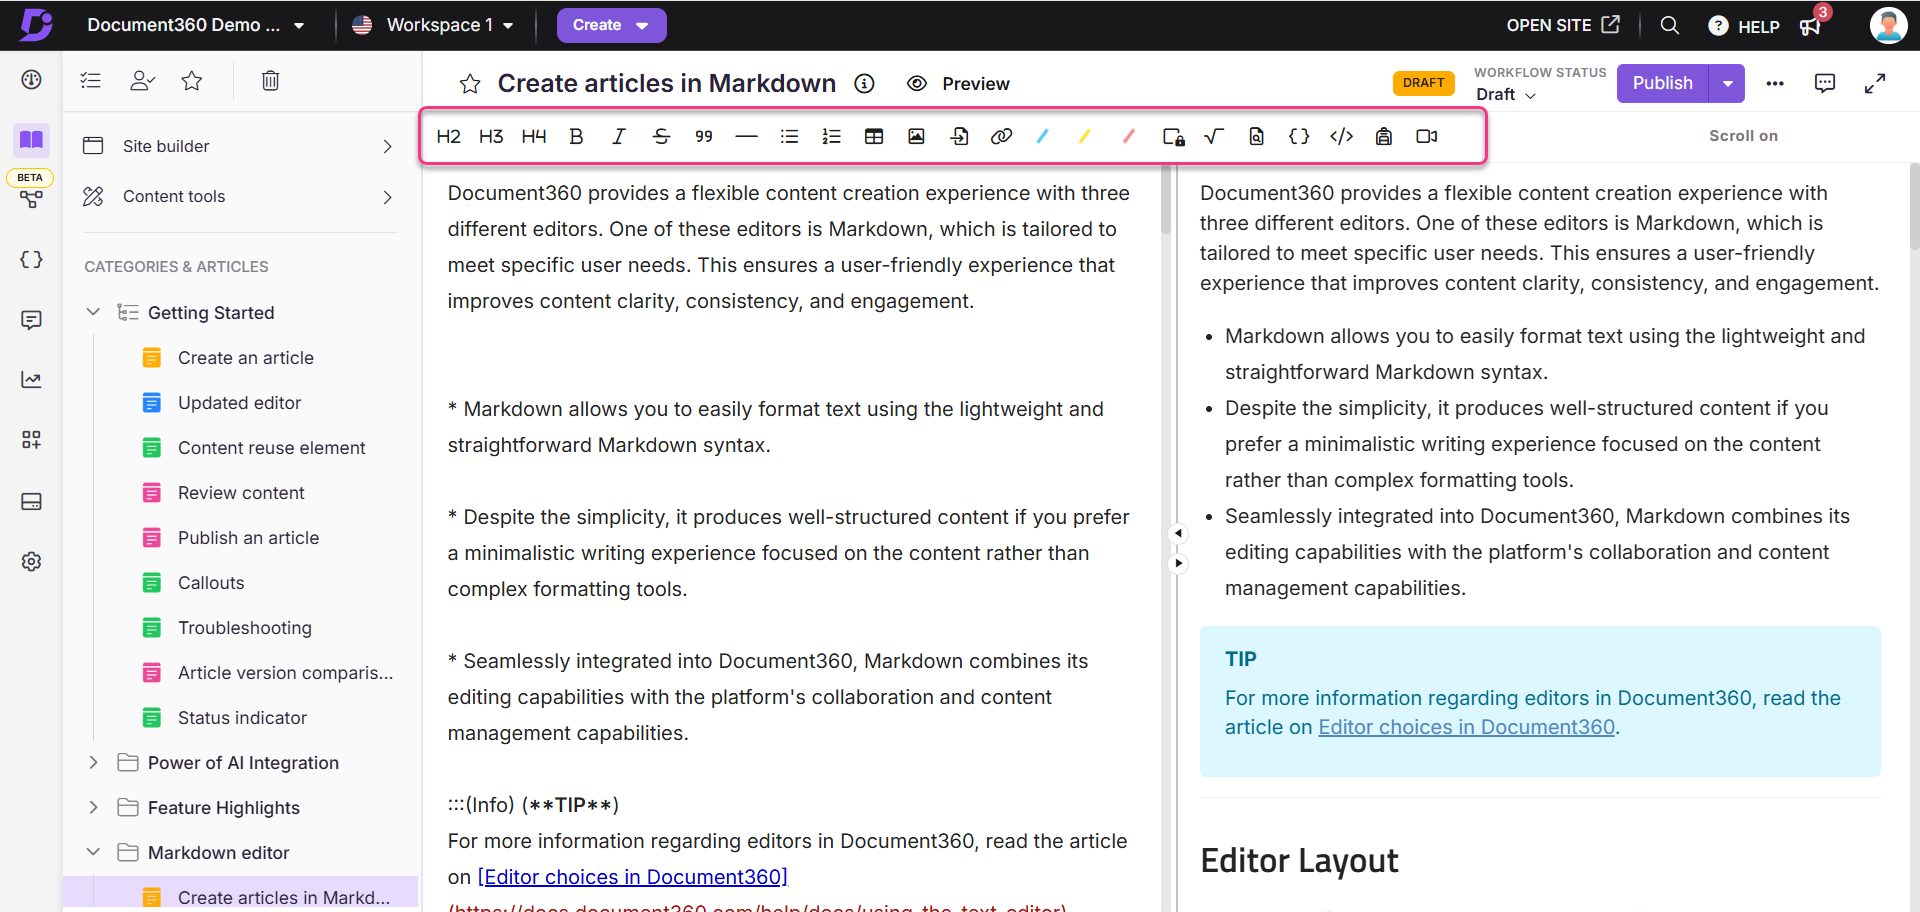The height and width of the screenshot is (912, 1920).
Task: Apply strikethrough formatting
Action: (661, 136)
